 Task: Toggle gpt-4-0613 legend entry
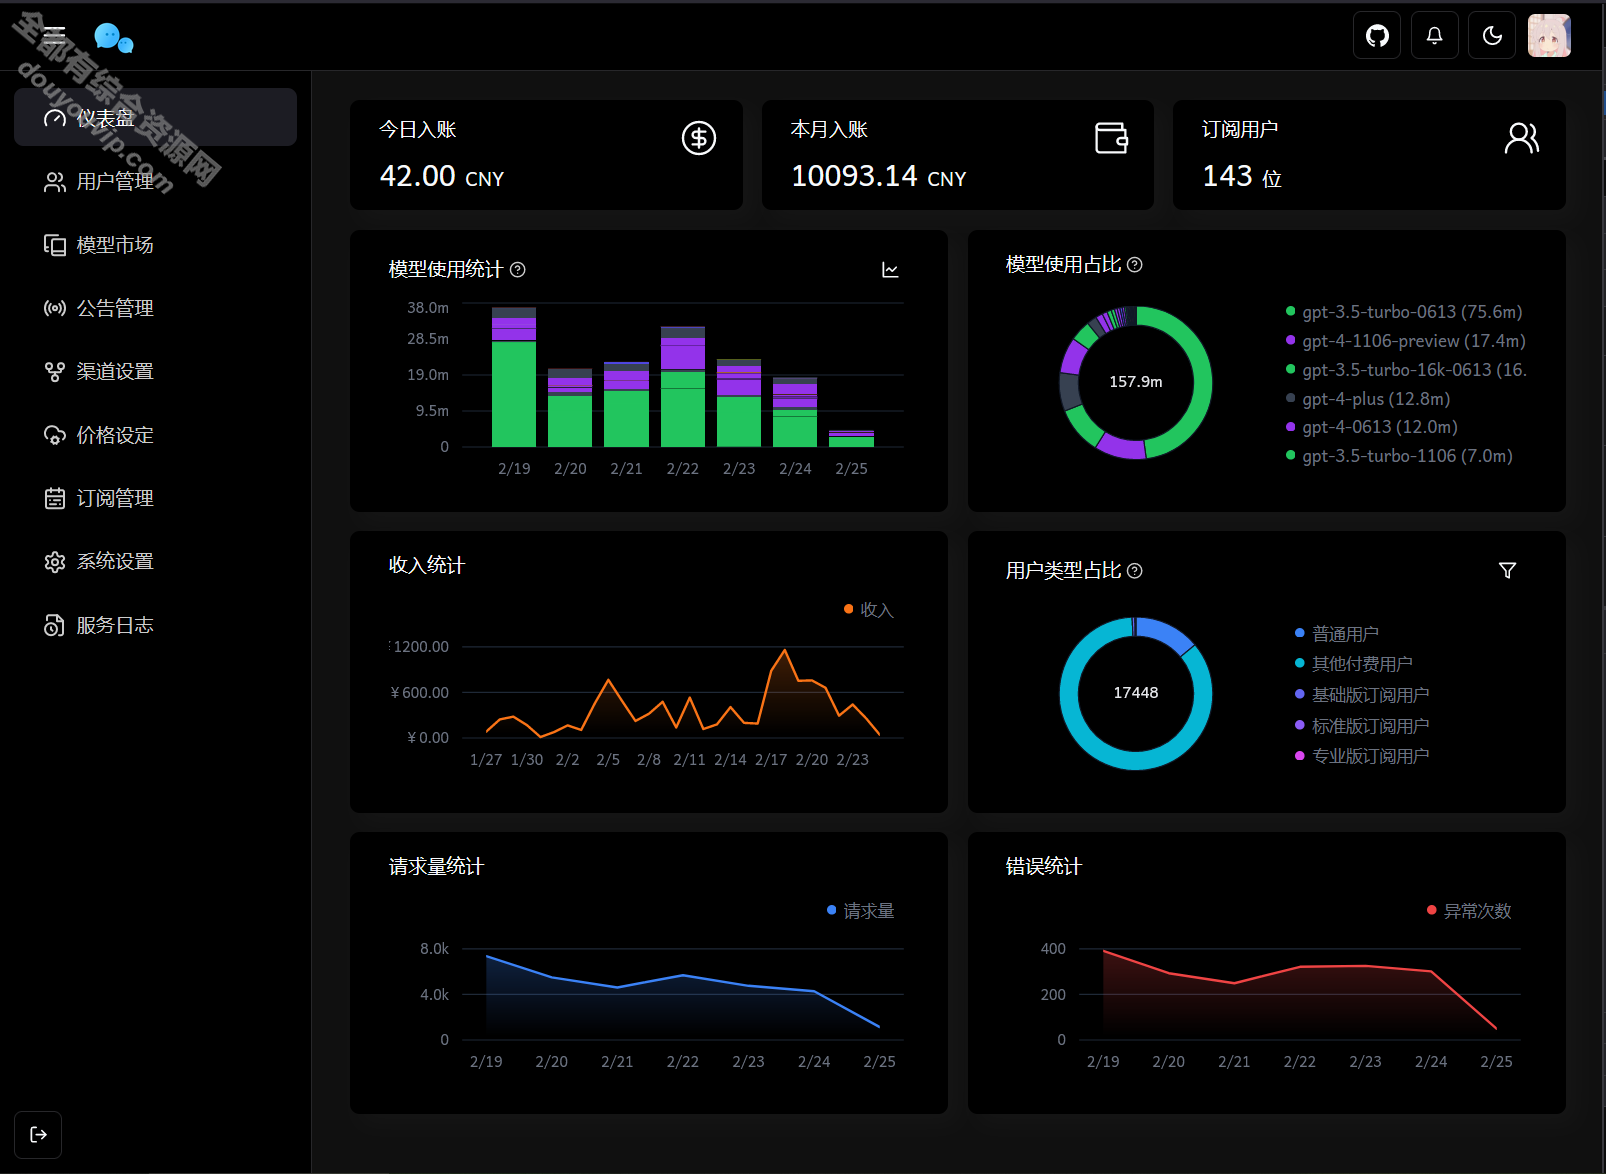tap(1371, 427)
